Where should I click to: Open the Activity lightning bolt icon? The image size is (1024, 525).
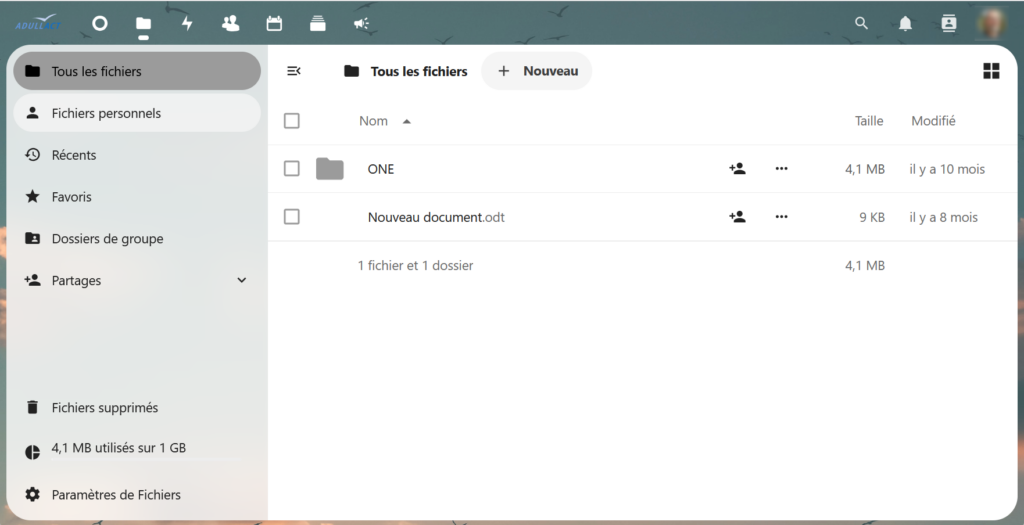coord(187,24)
